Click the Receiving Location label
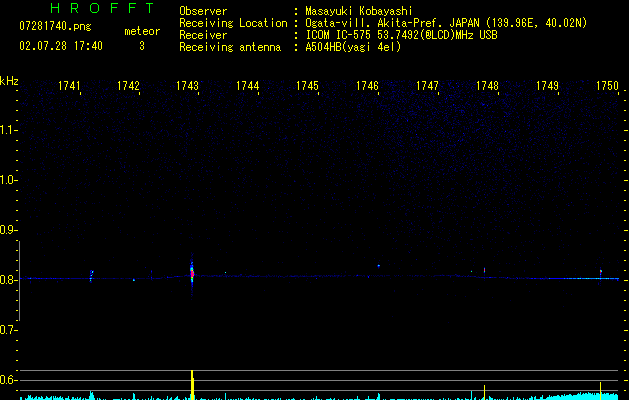 pos(233,23)
